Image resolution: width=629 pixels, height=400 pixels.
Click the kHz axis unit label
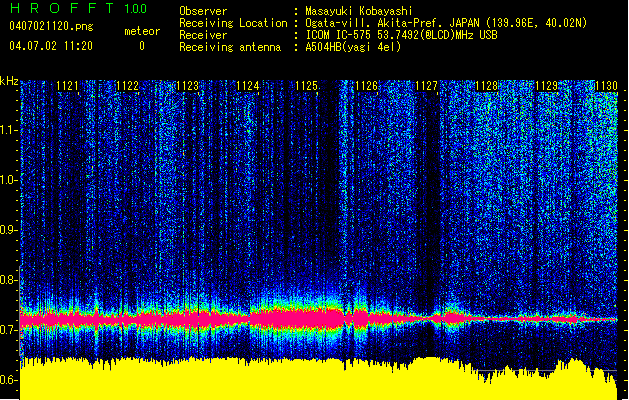[9, 81]
